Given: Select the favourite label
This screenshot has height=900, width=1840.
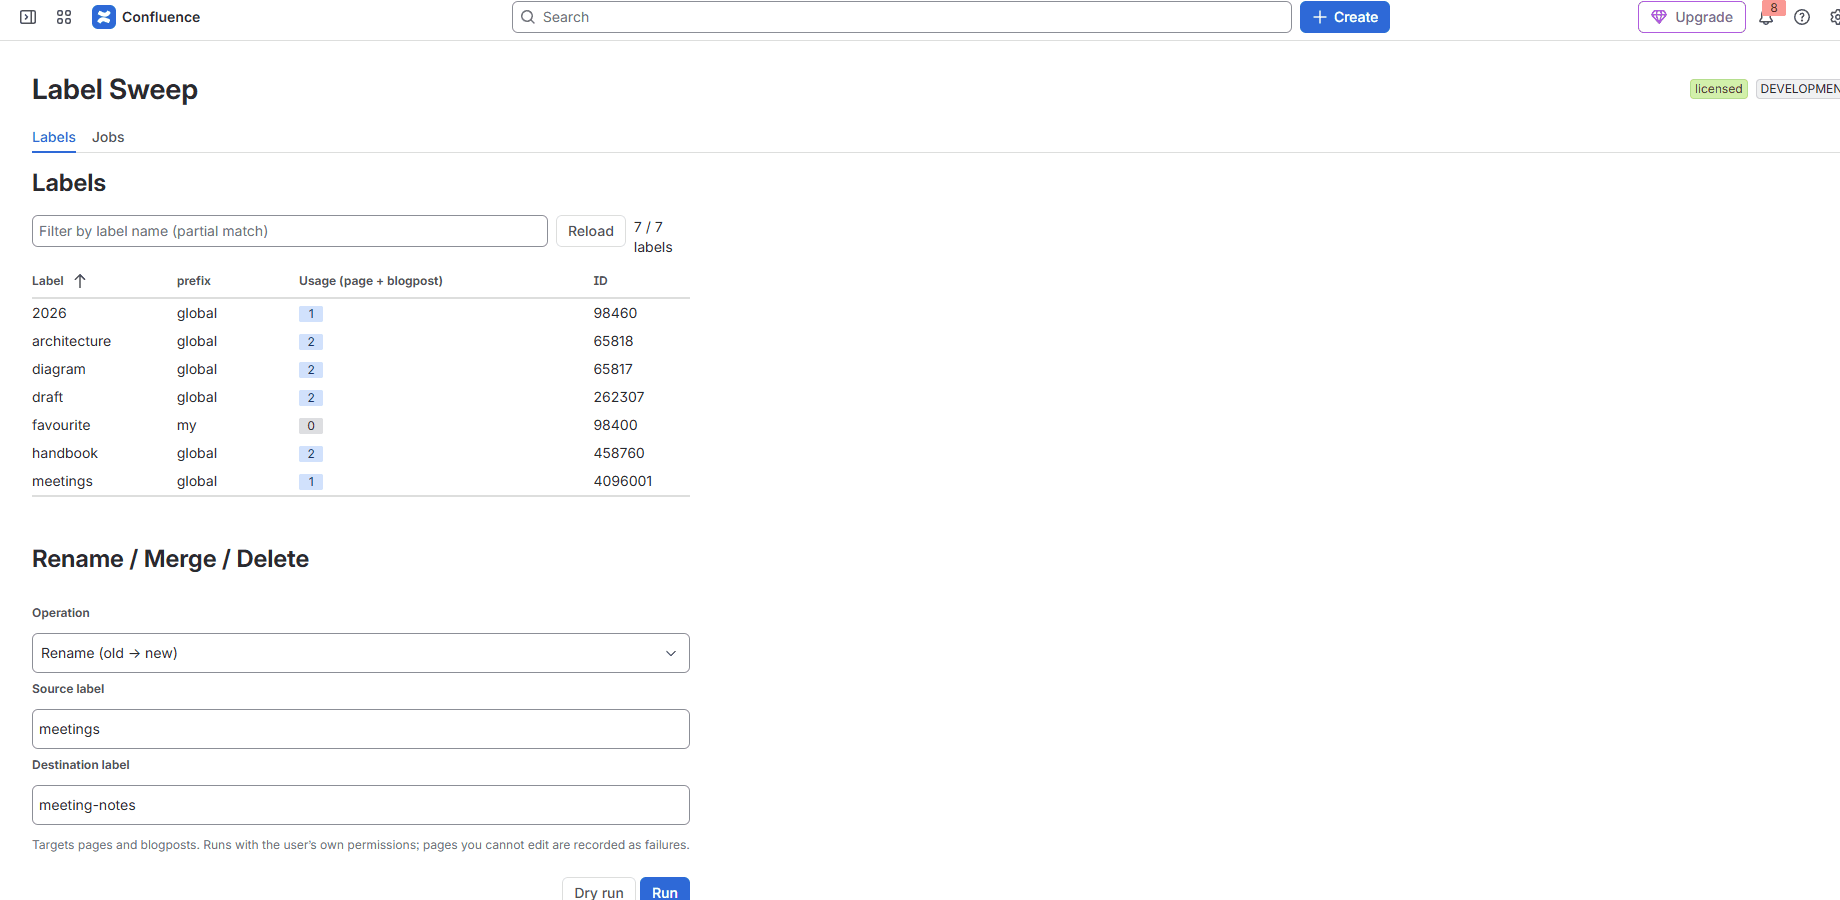Looking at the screenshot, I should coord(61,425).
